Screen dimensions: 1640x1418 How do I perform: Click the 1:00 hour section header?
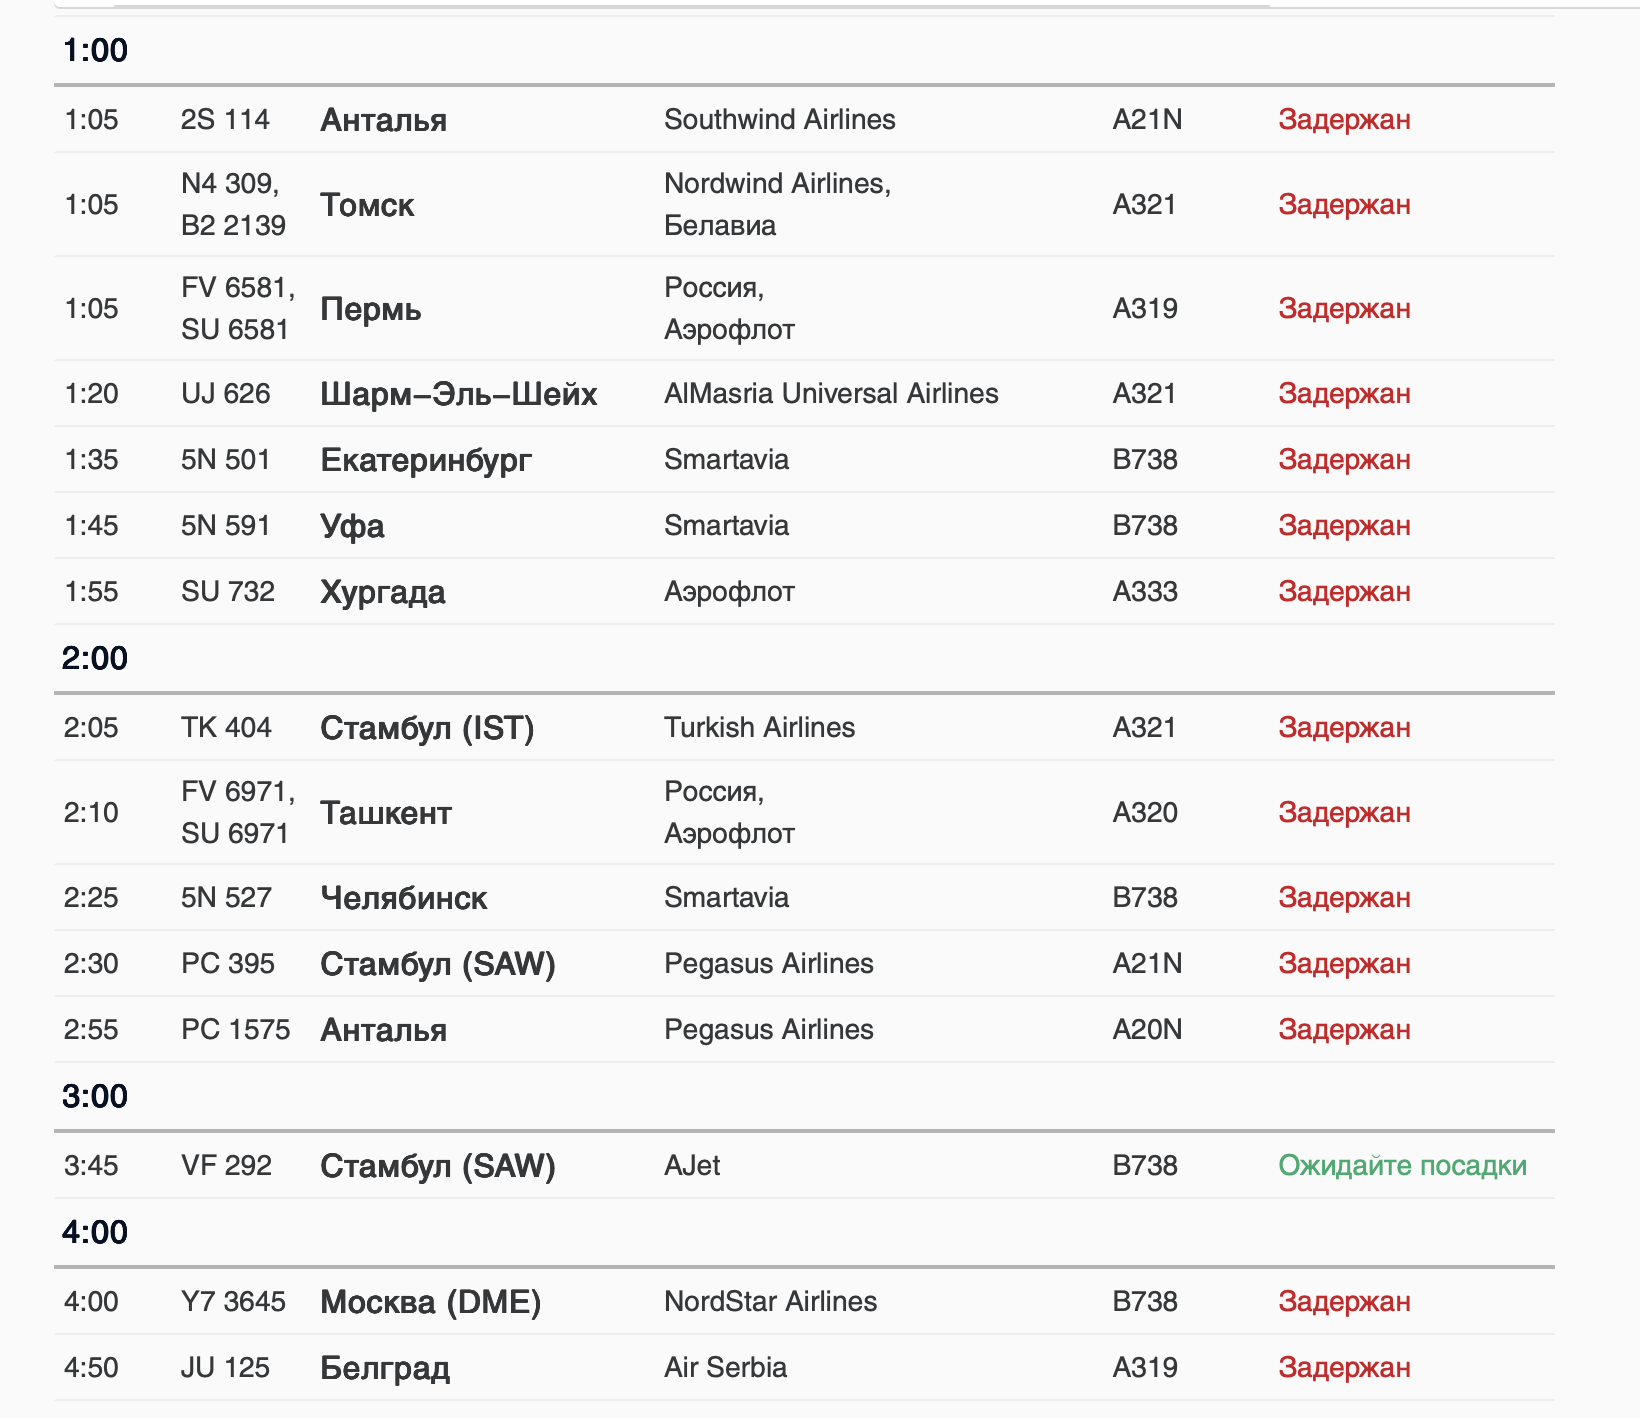95,50
